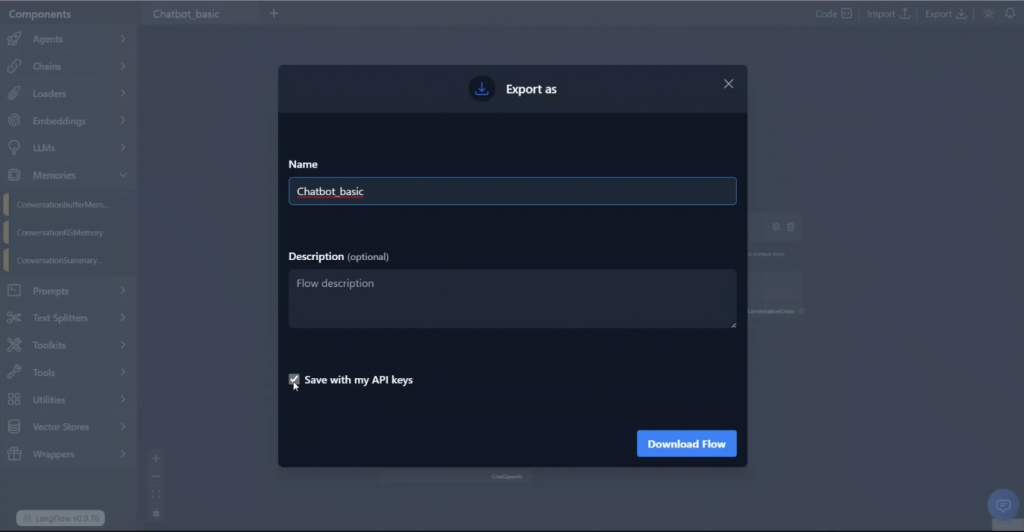Click the Loaders paperclip icon

tap(14, 93)
